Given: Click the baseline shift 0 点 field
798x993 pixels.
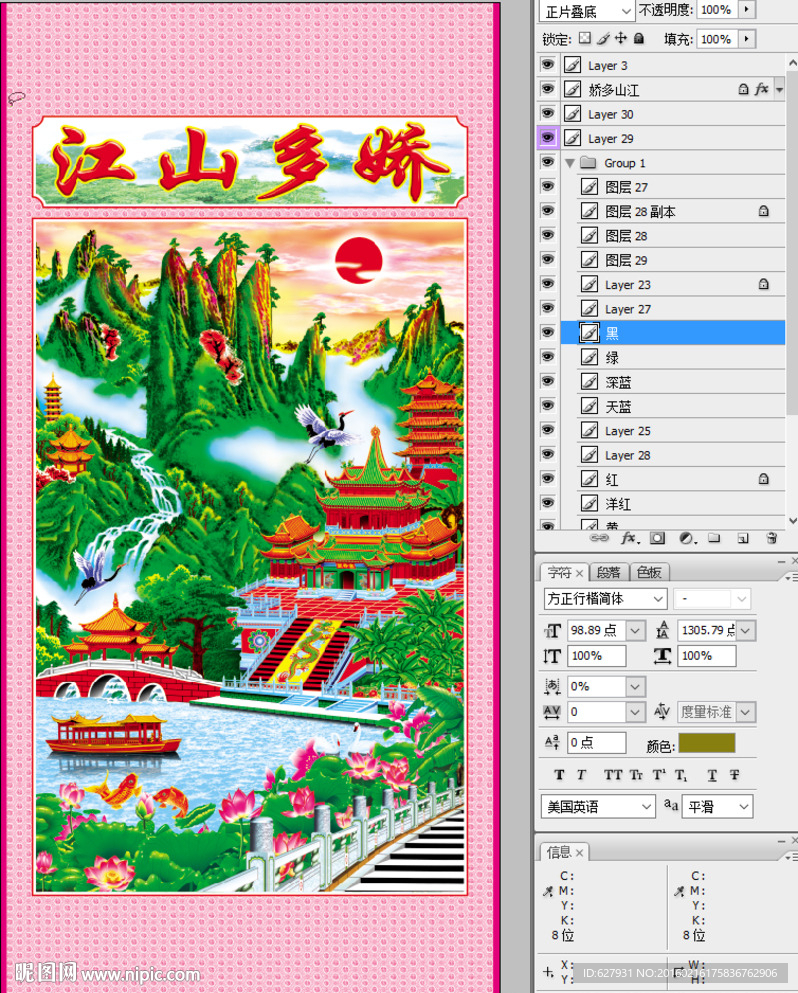Looking at the screenshot, I should coord(597,742).
